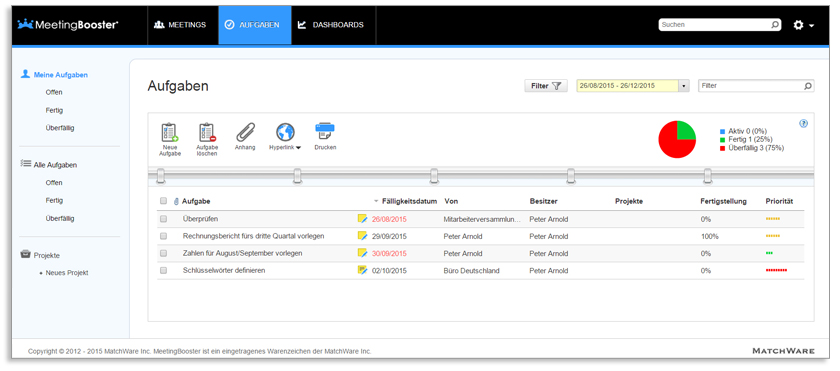Click the blue Aktiv legend swatch
Screen dimensions: 840x371
tap(722, 131)
